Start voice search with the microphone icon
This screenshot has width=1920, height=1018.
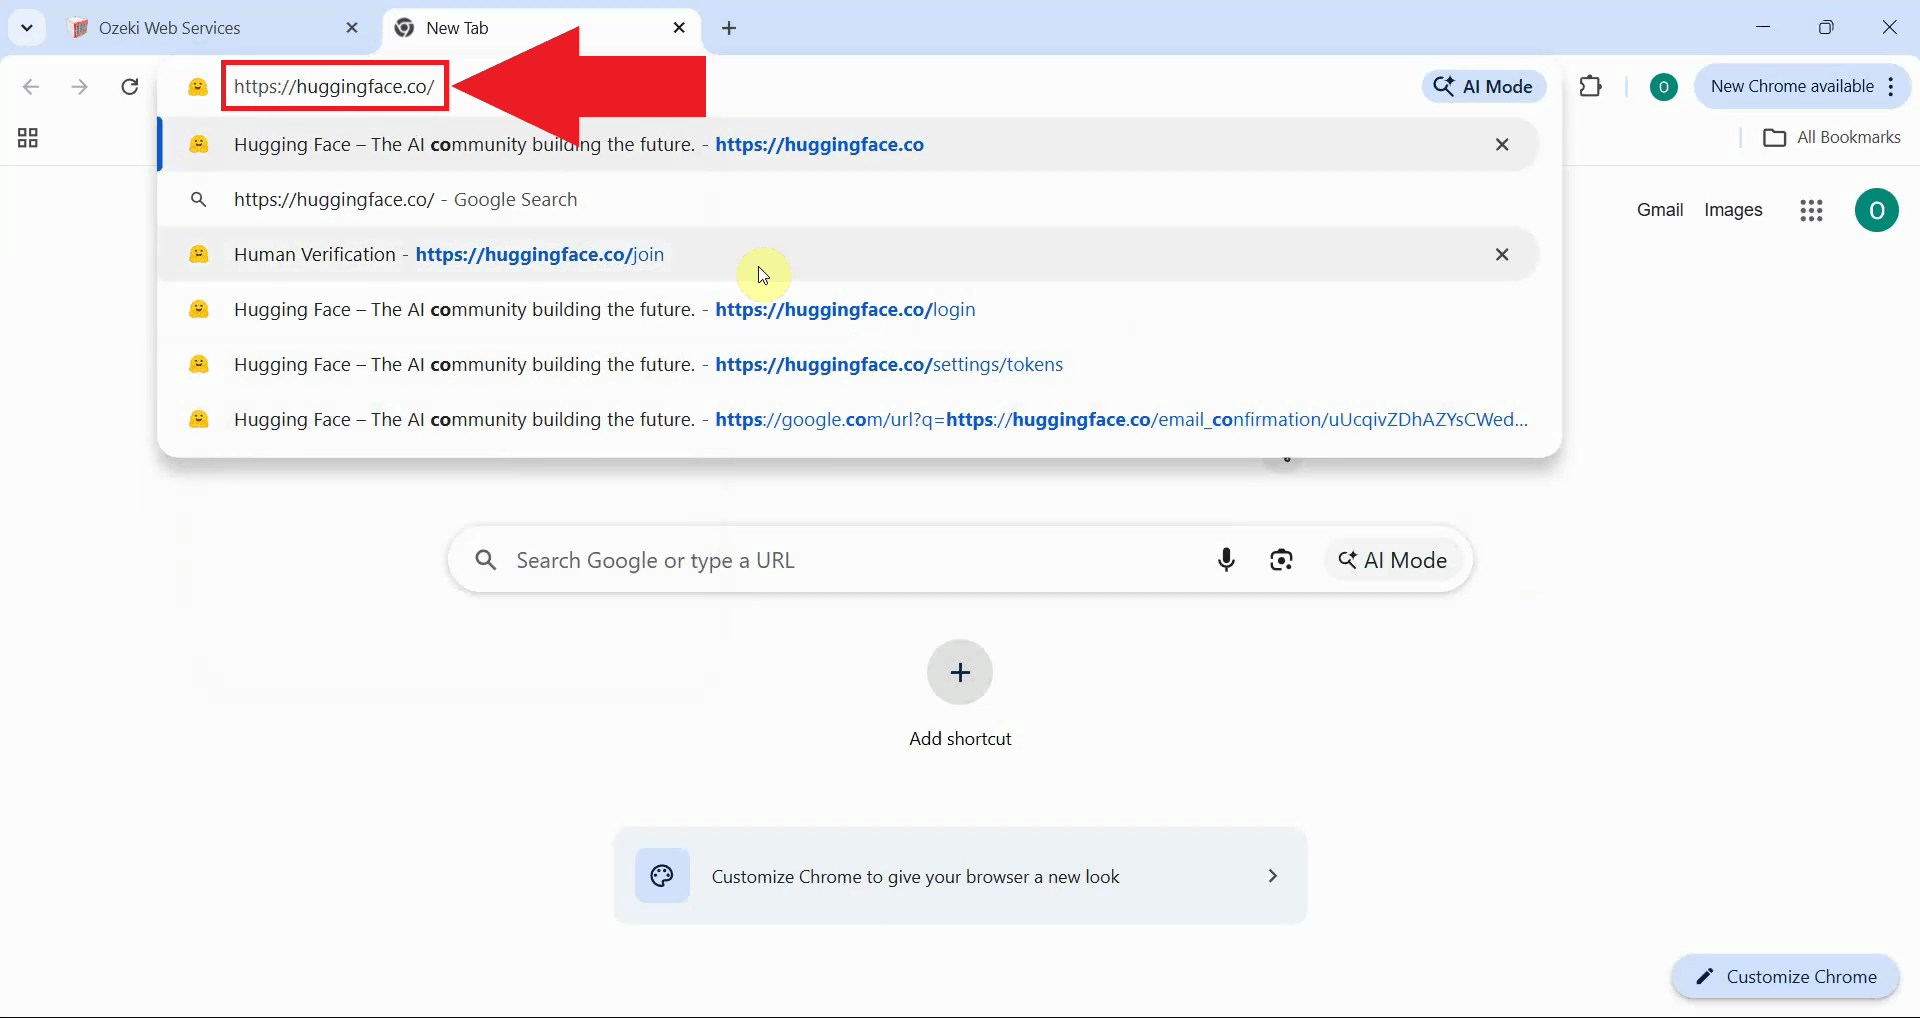coord(1226,560)
